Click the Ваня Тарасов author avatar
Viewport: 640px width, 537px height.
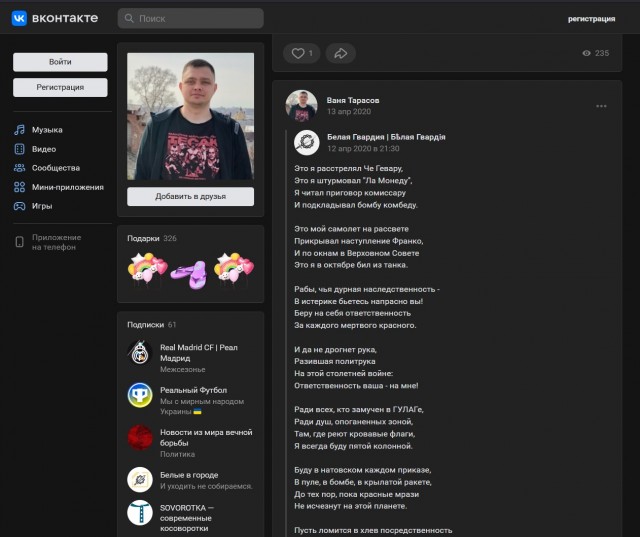click(x=302, y=105)
